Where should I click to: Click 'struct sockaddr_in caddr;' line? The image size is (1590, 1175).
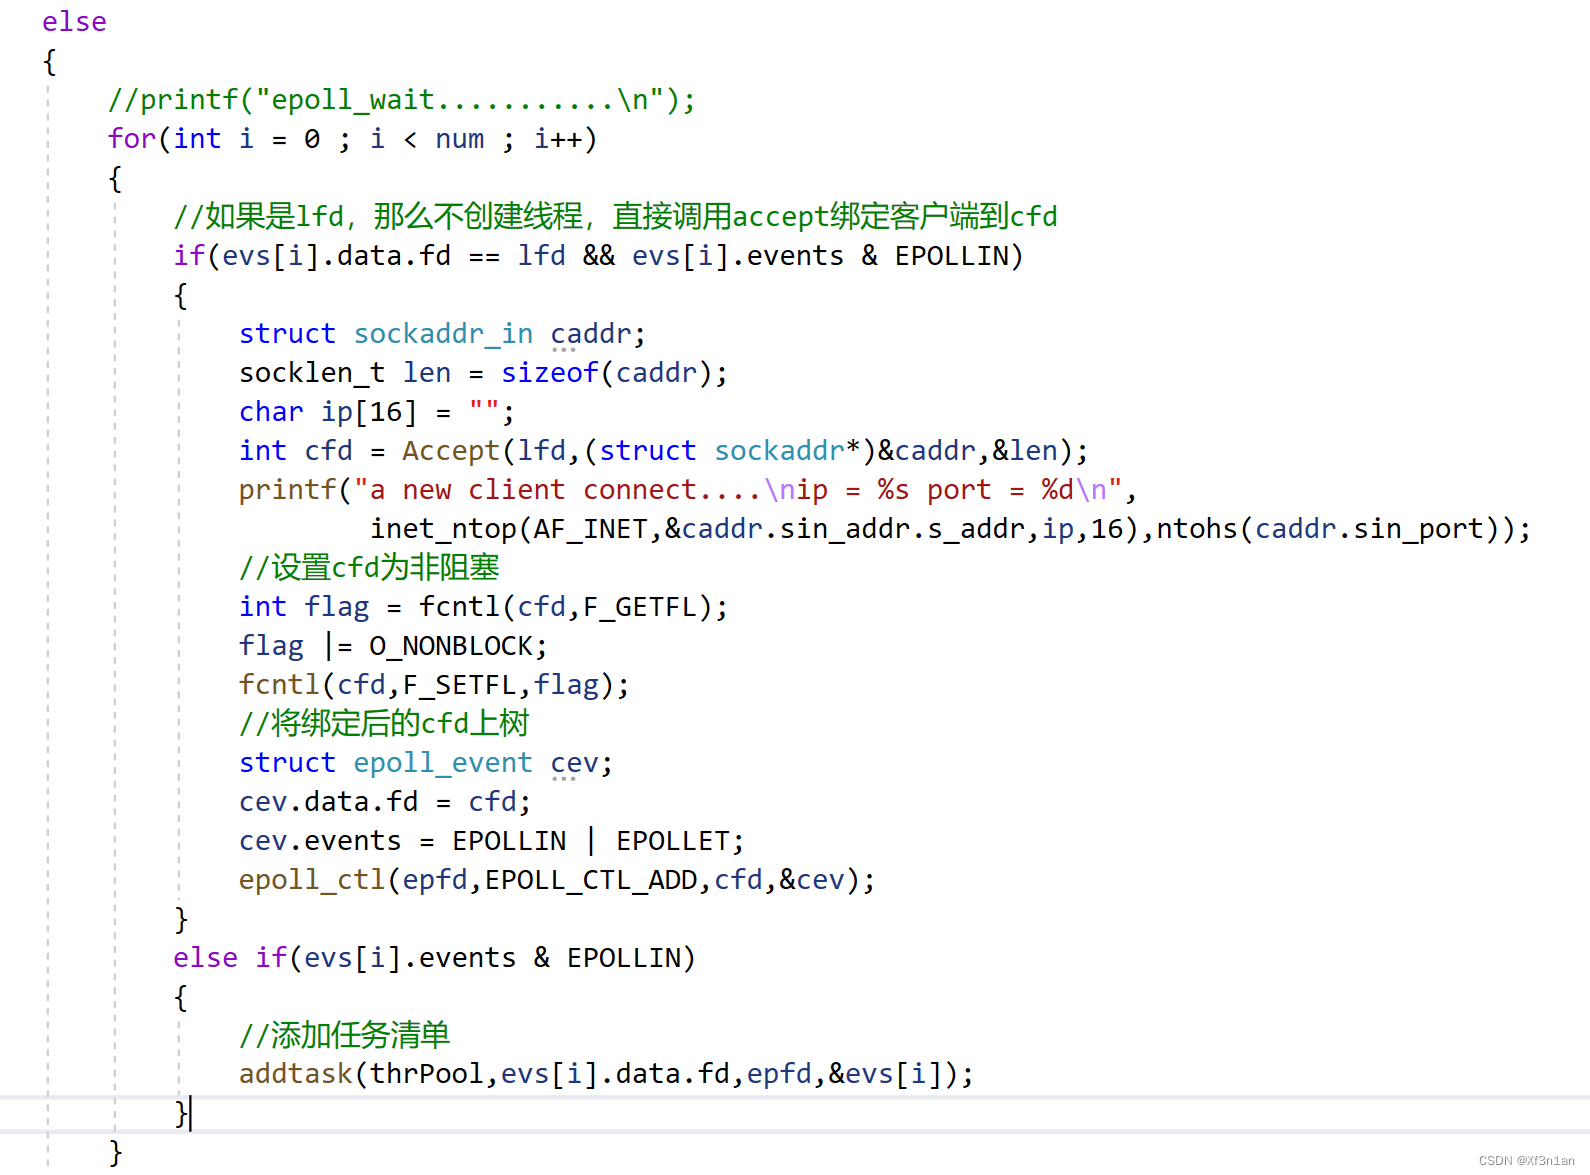point(442,334)
